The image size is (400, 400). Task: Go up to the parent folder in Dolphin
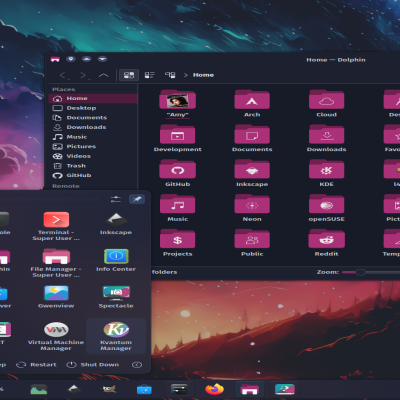(104, 75)
